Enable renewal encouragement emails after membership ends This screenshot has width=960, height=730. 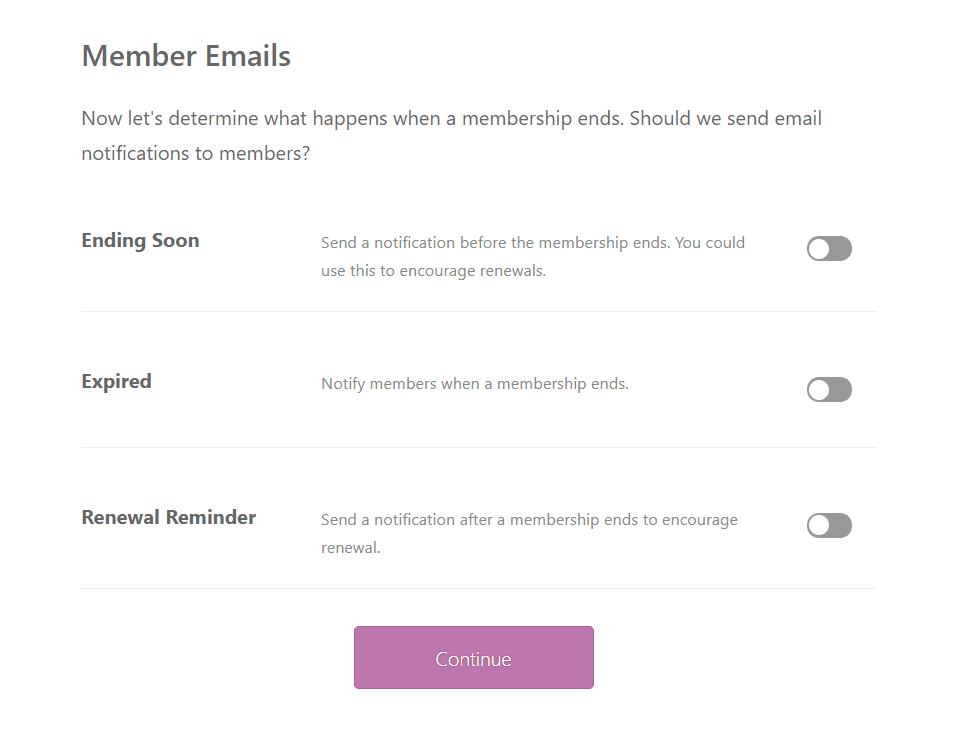829,525
